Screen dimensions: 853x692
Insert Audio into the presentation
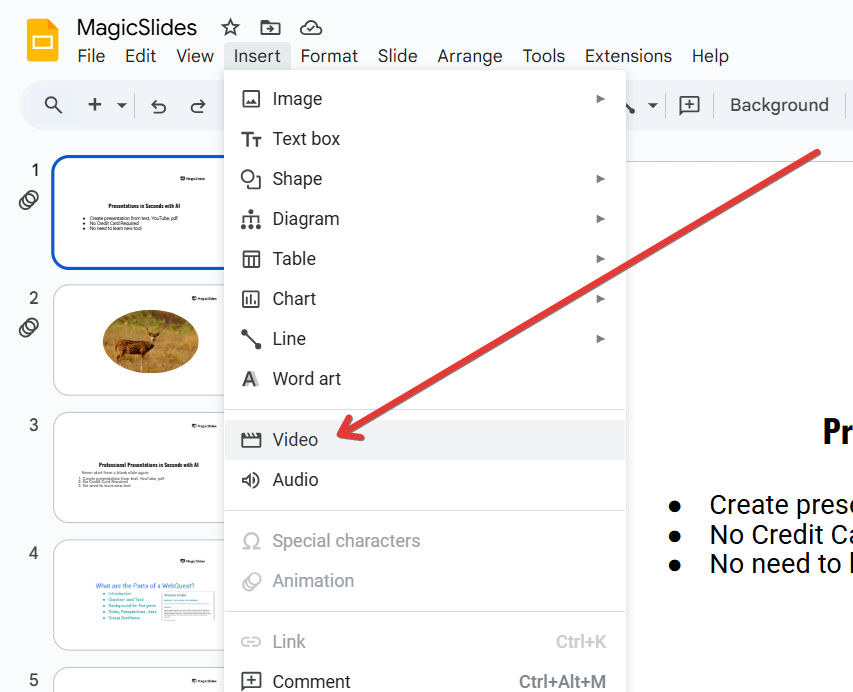[x=296, y=479]
